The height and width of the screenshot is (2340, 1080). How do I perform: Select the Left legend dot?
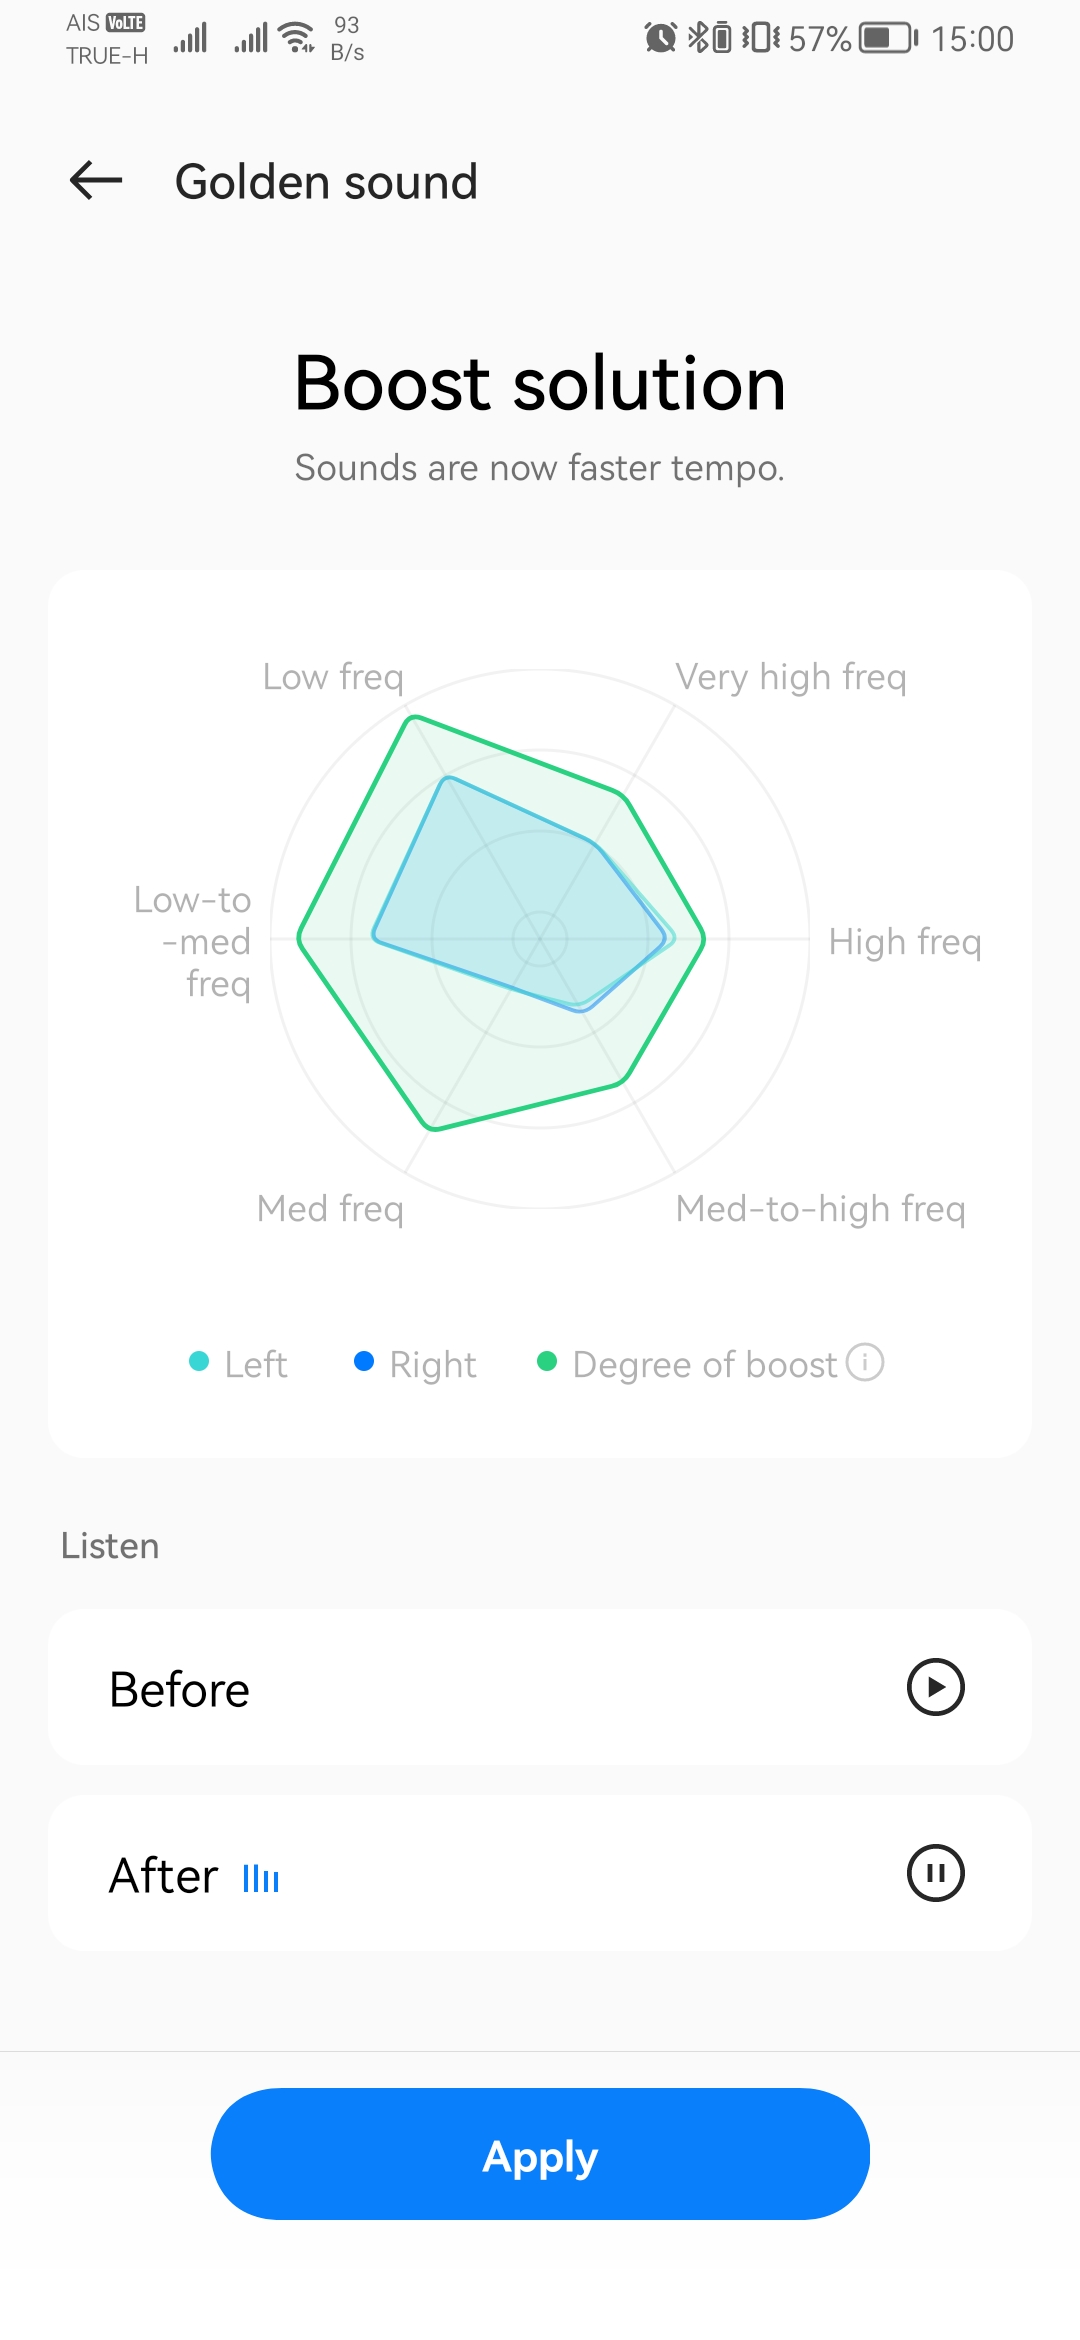point(199,1362)
